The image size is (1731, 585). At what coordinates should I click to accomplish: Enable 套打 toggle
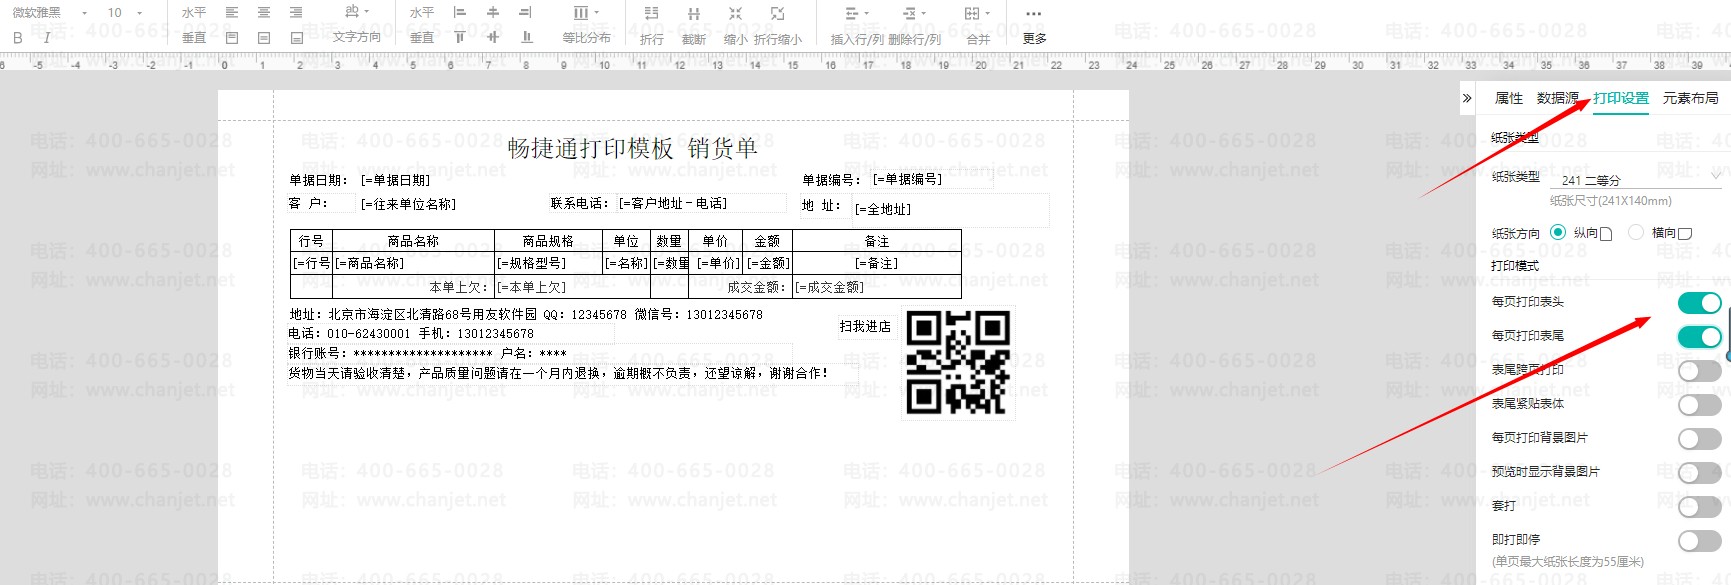[1699, 506]
